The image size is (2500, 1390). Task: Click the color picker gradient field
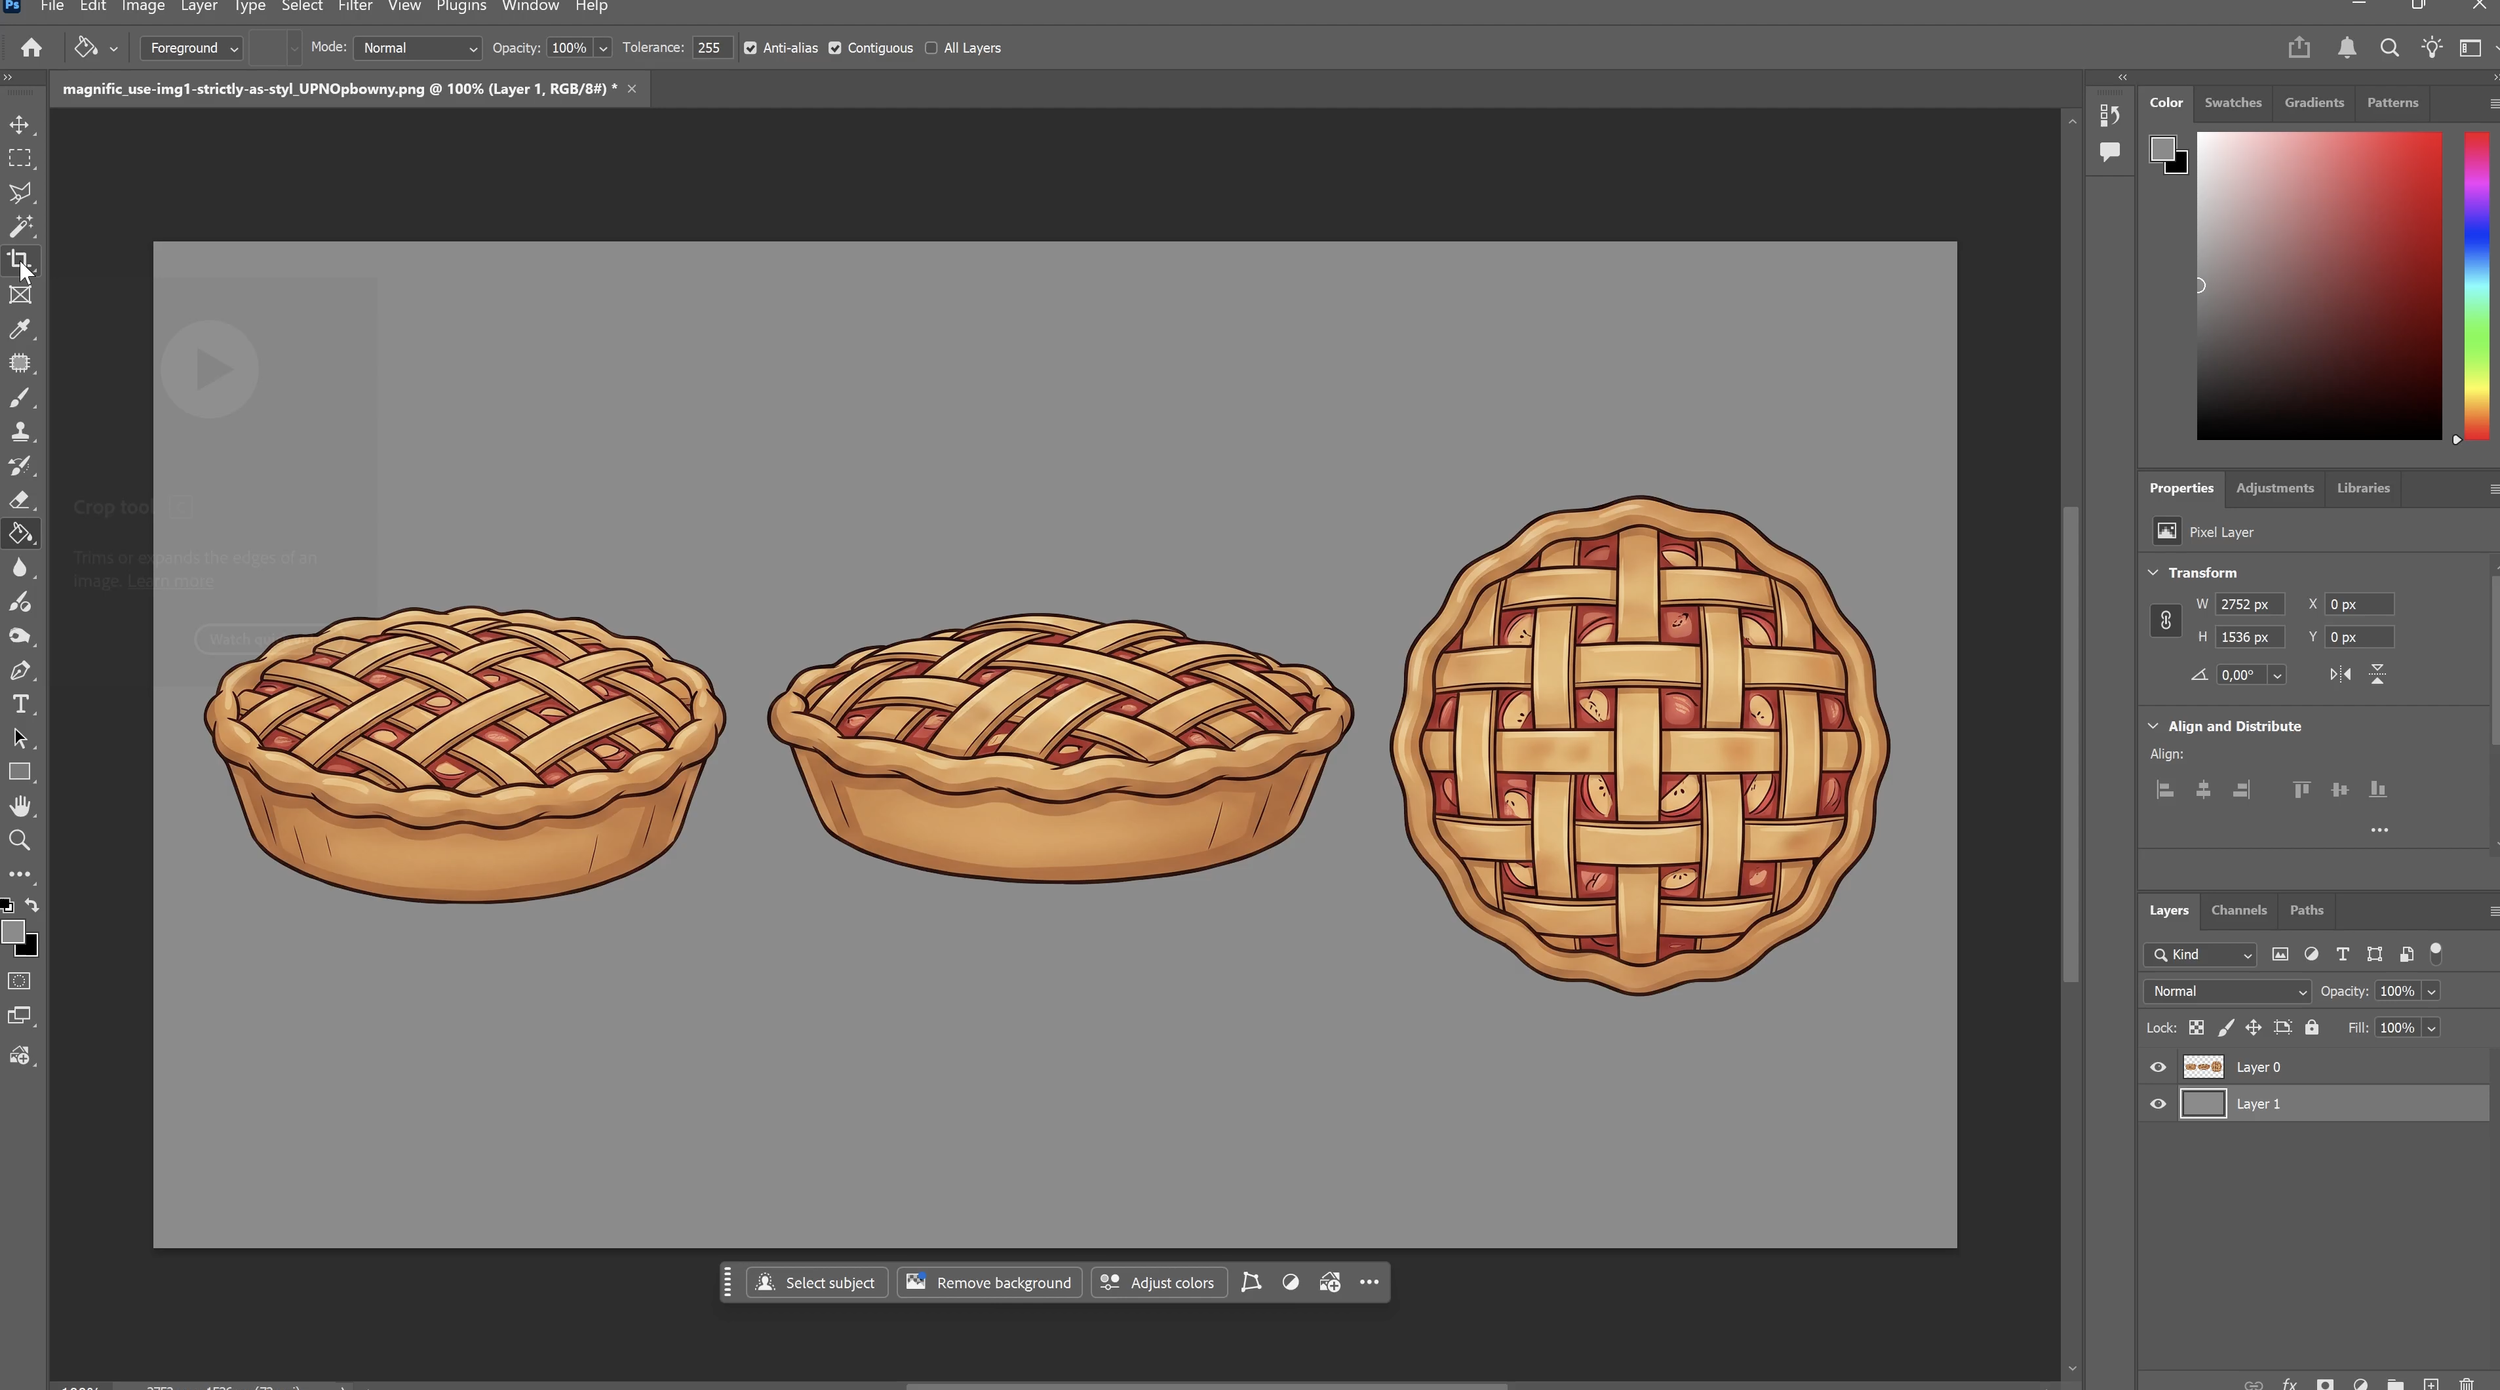2319,286
